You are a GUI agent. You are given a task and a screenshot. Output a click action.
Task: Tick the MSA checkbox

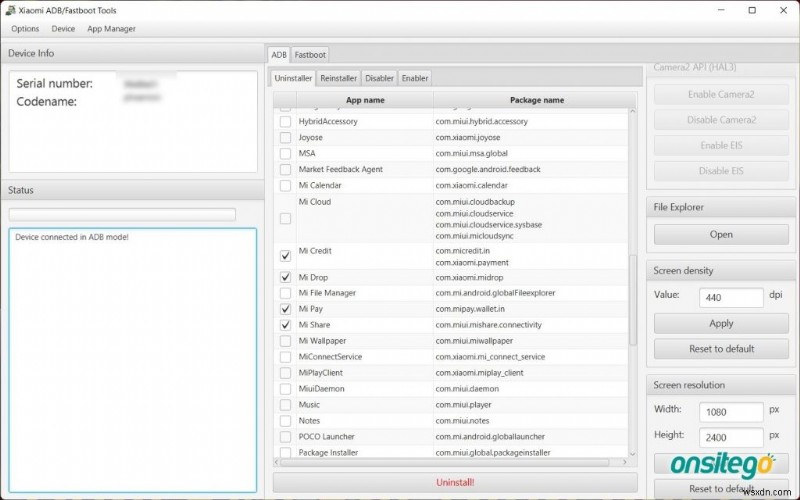pos(285,153)
